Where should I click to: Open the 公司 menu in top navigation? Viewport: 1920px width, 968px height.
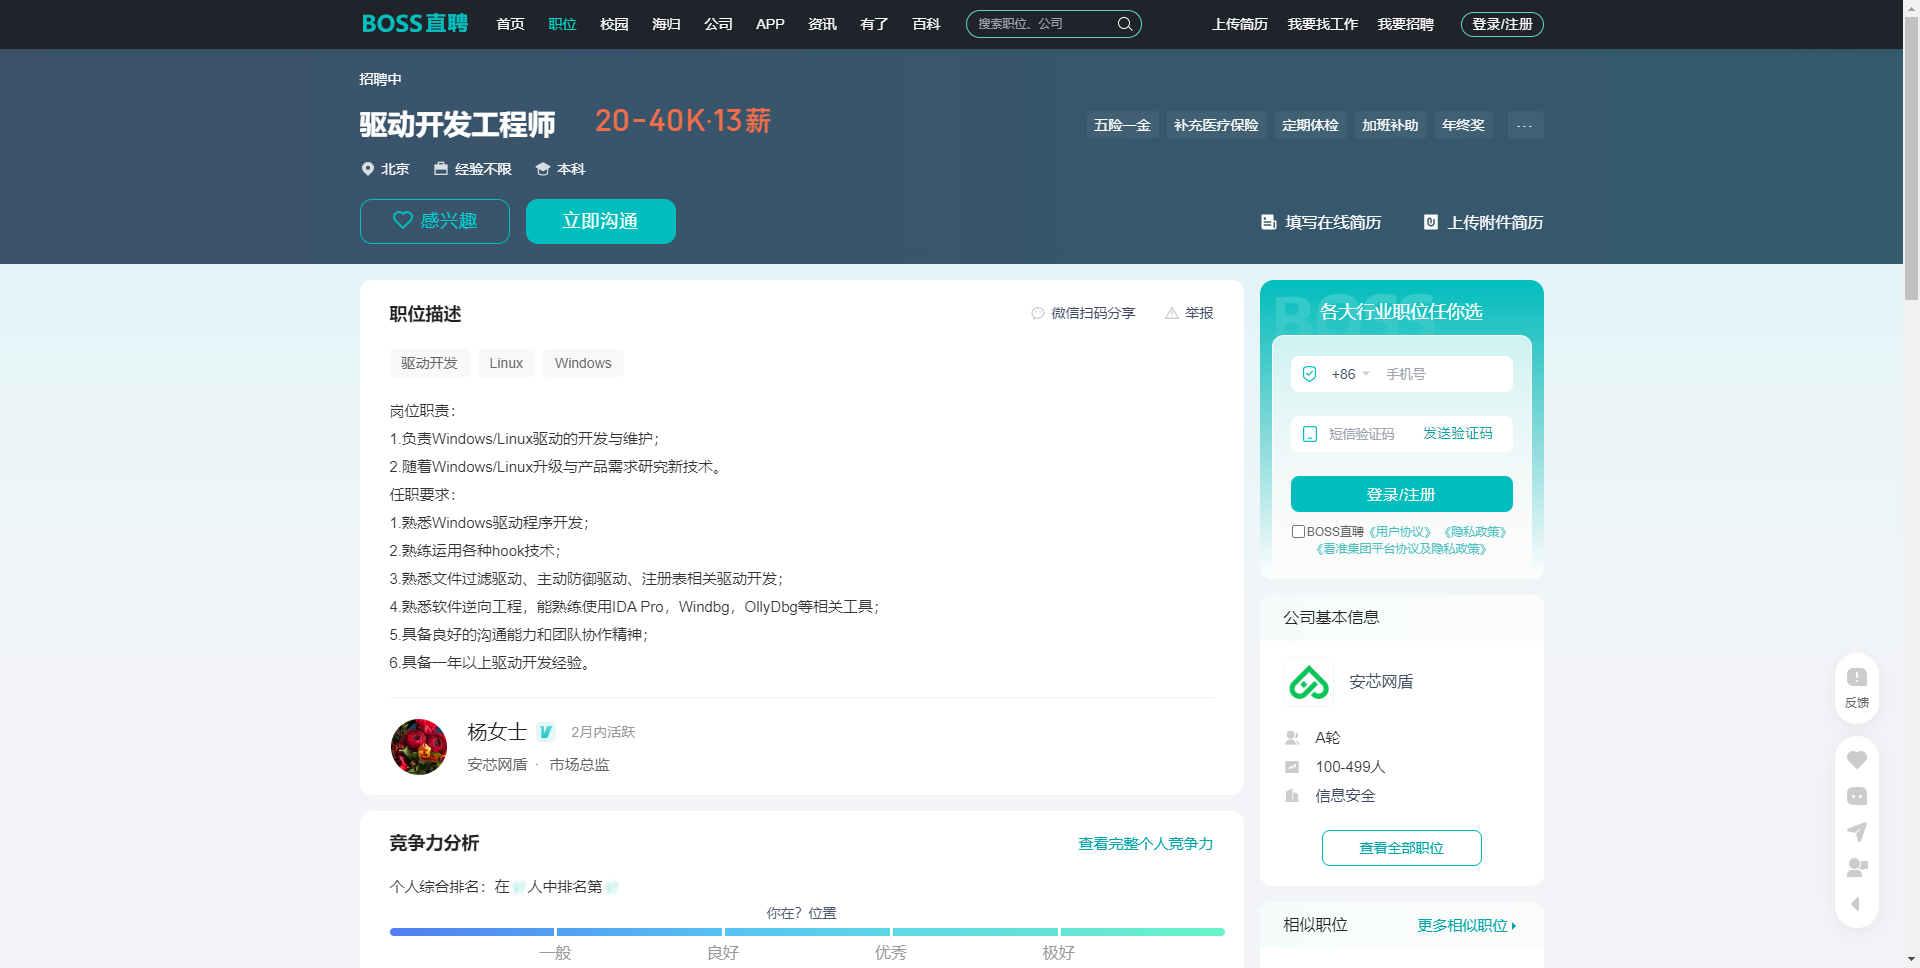[718, 24]
